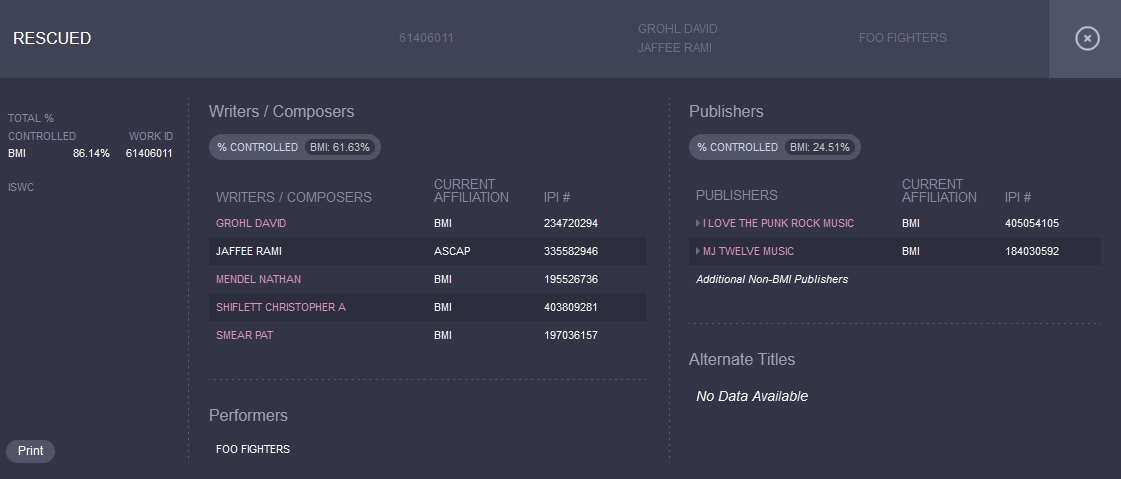Select publisher IPI number 184030592
This screenshot has width=1121, height=479.
pyautogui.click(x=1032, y=251)
